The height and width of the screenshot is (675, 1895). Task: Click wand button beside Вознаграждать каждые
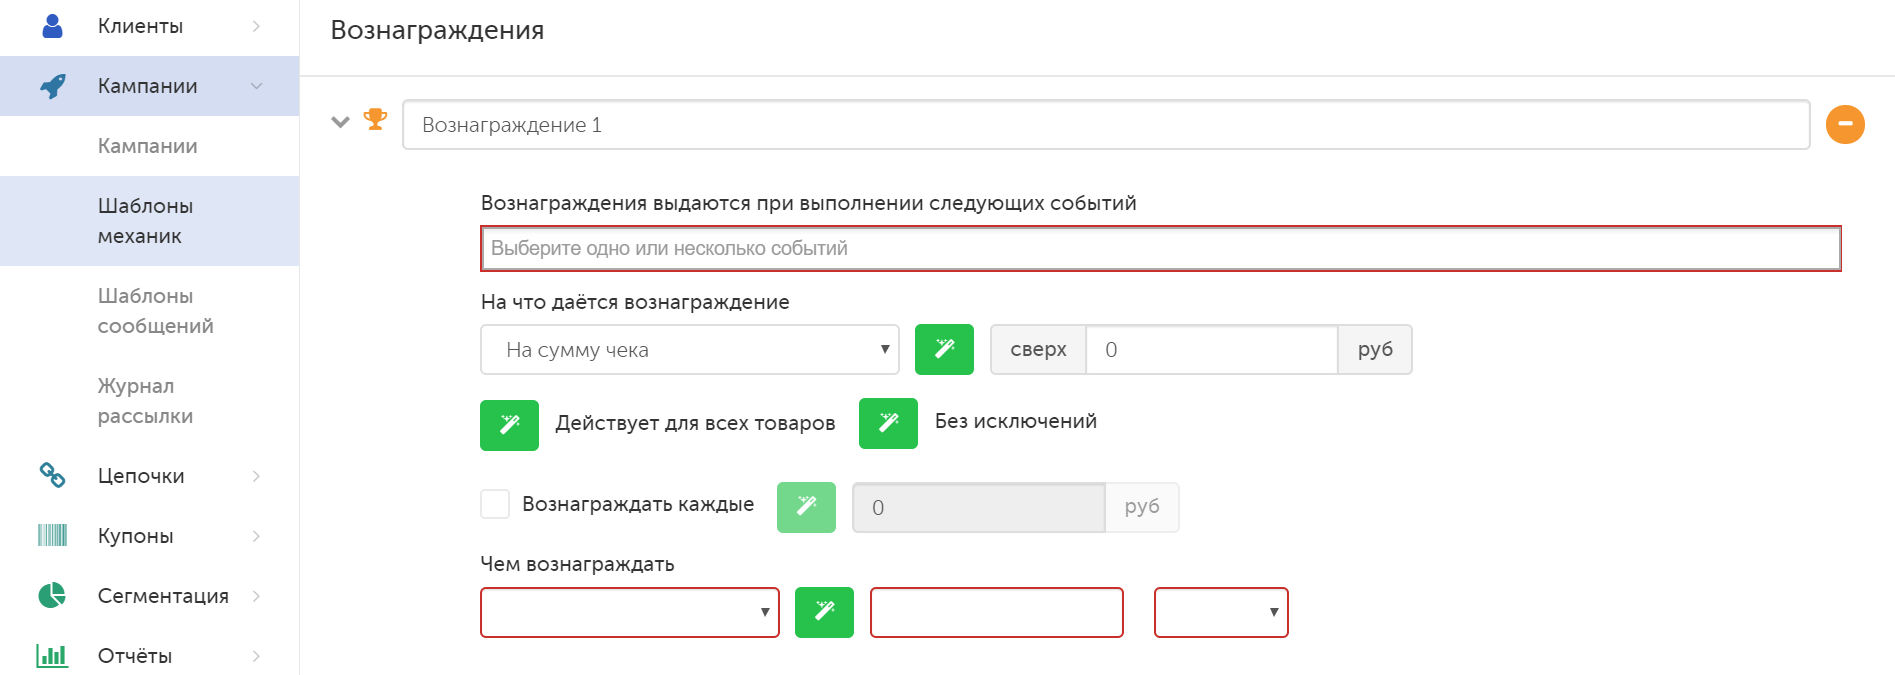(x=806, y=507)
